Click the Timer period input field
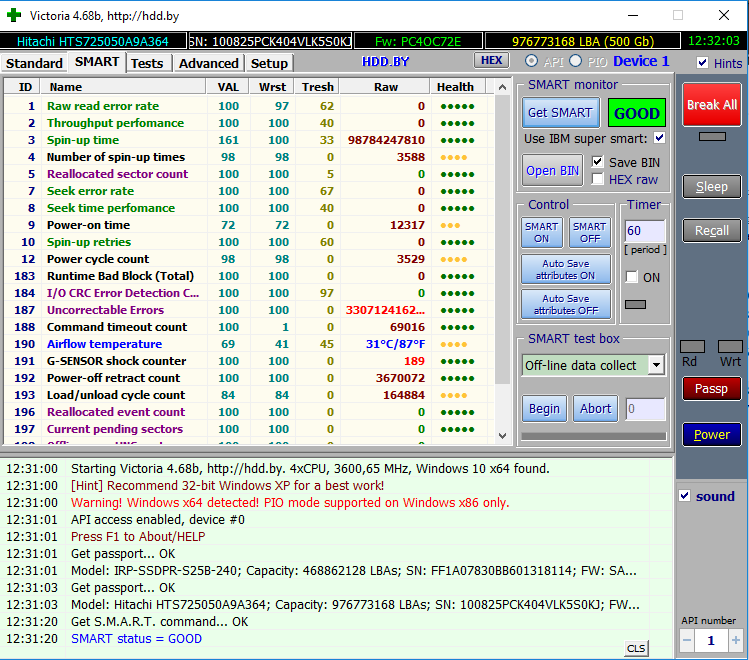 [645, 231]
